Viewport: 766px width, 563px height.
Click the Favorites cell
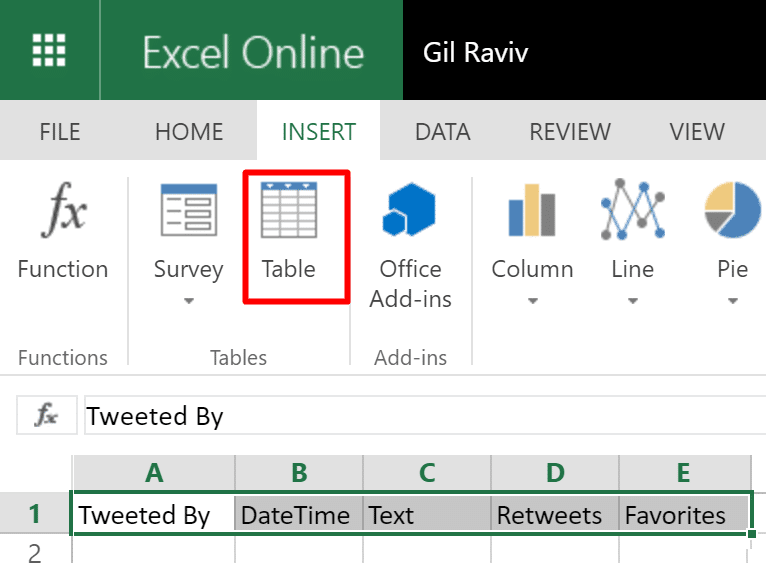[x=684, y=514]
